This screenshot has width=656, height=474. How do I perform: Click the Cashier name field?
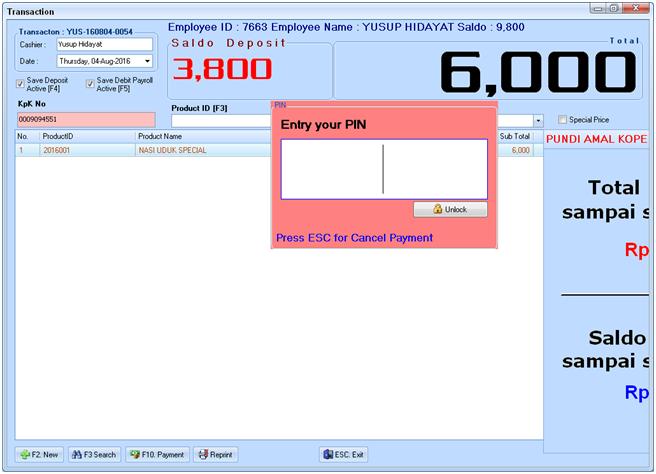104,44
